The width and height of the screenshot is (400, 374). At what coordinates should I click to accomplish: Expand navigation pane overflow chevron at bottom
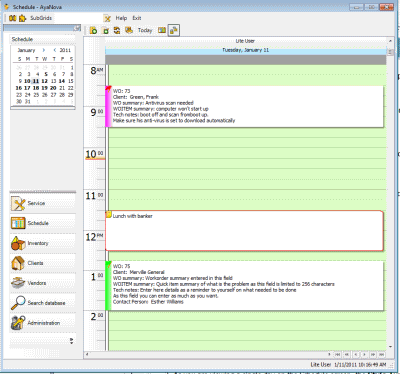[71, 341]
